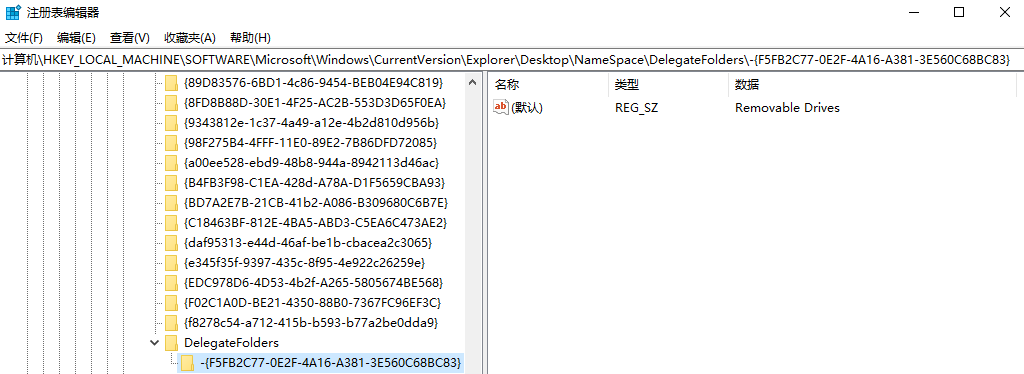Select key {C18463BF-812E-4BA5-ABD3-C5EA6C473AE2}
1024x374 pixels.
click(315, 223)
